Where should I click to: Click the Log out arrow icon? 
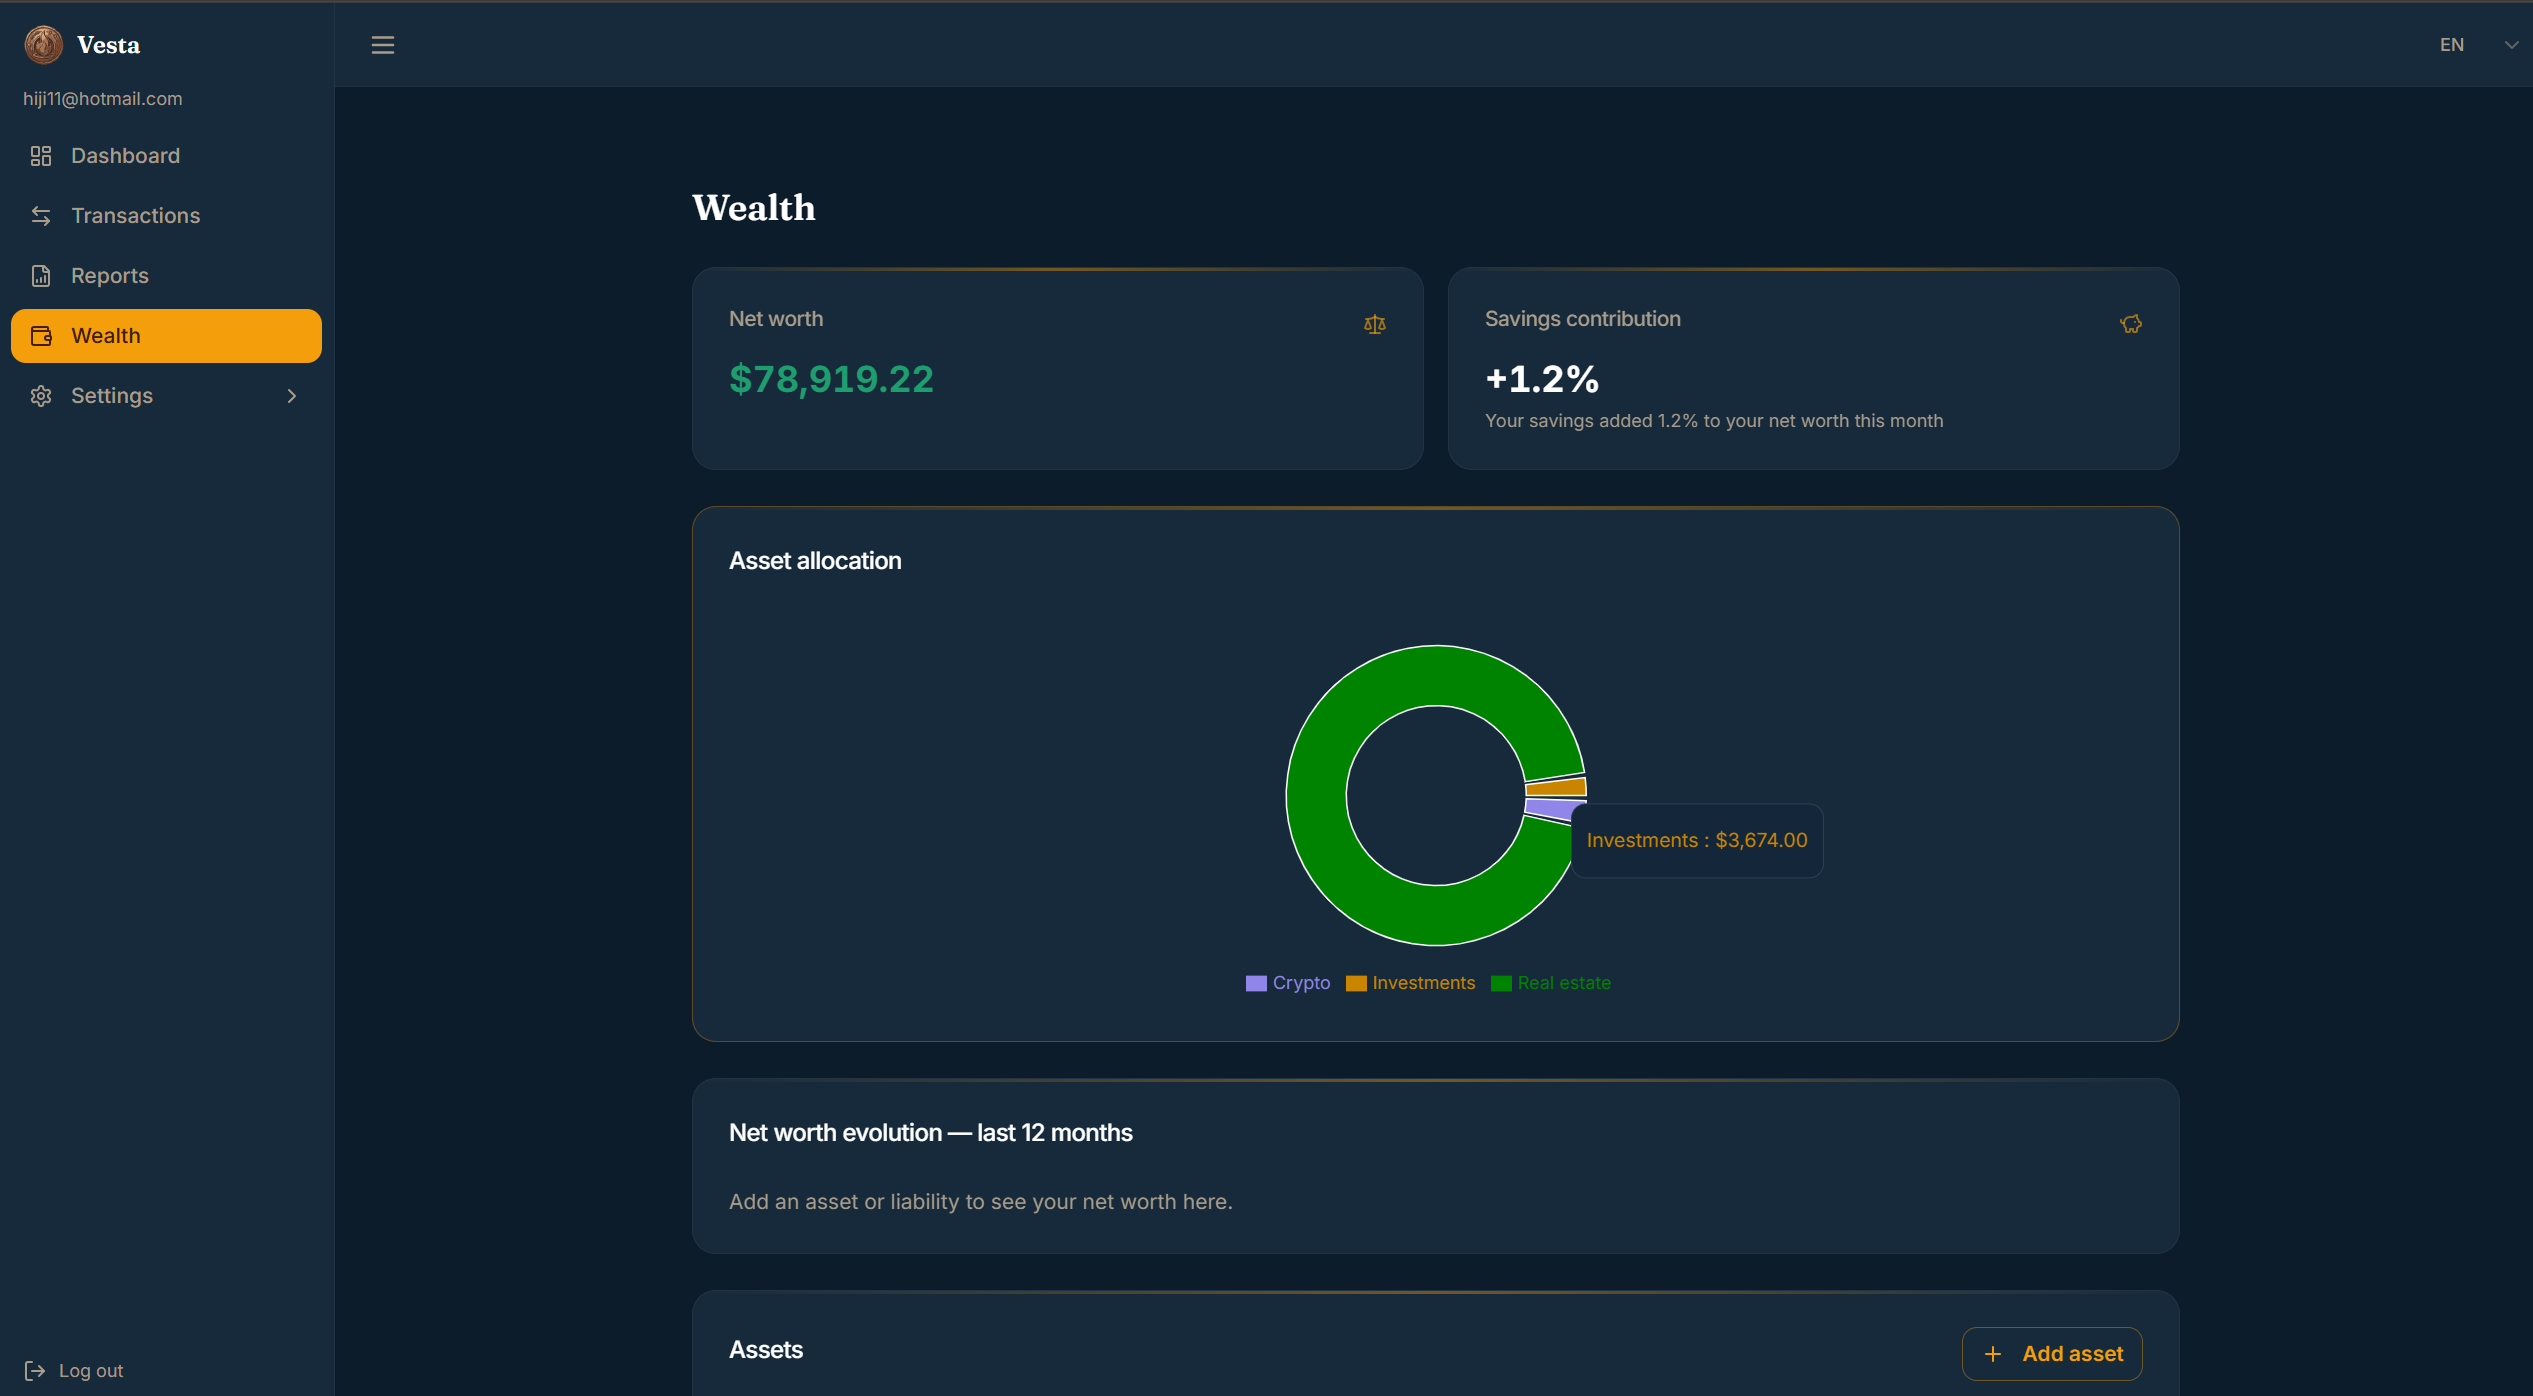point(35,1370)
